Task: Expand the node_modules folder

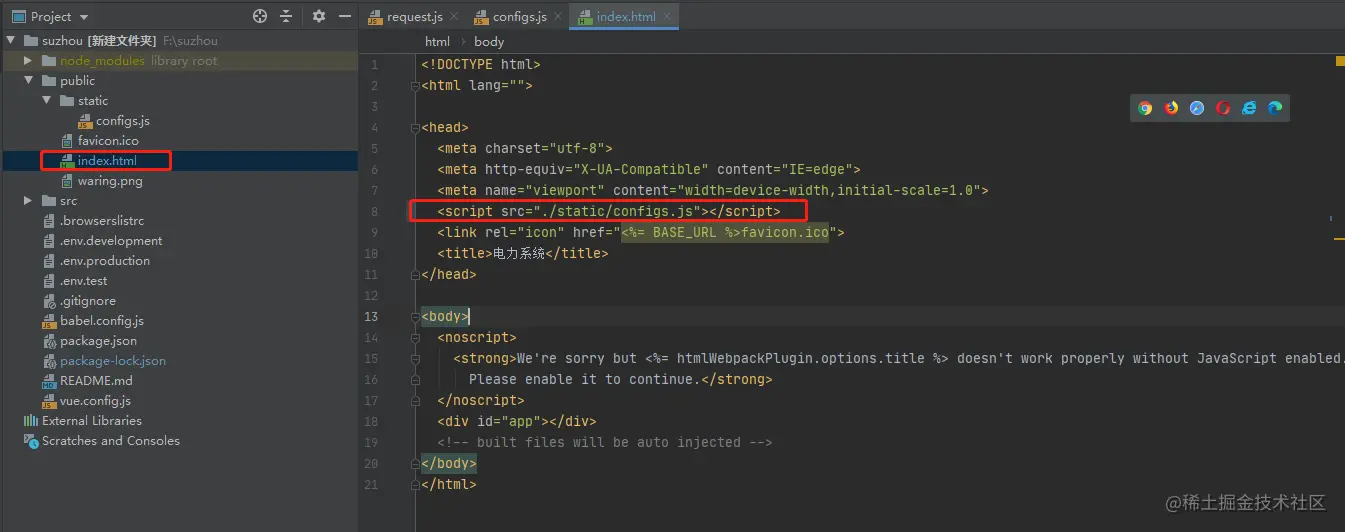Action: pos(29,61)
